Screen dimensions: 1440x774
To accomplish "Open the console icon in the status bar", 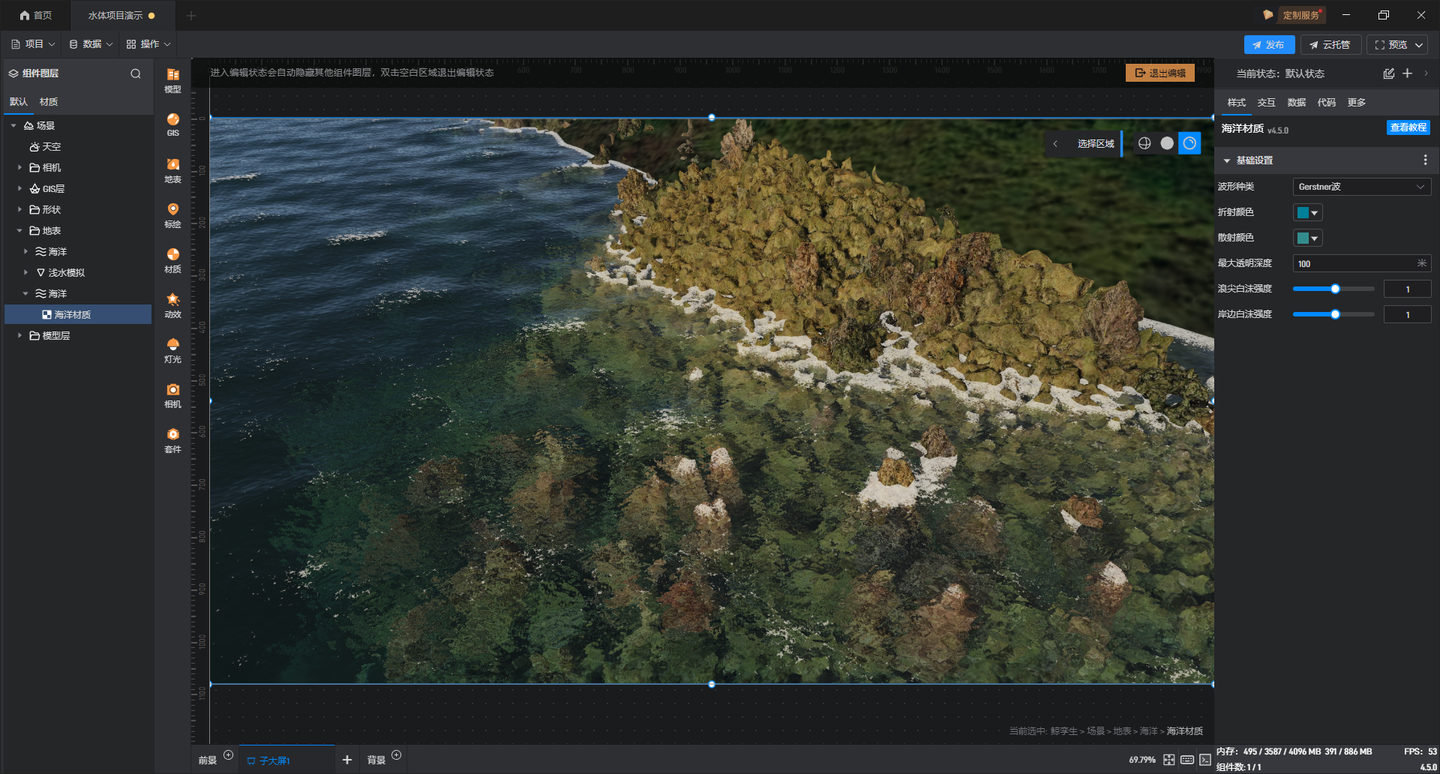I will click(x=1204, y=760).
